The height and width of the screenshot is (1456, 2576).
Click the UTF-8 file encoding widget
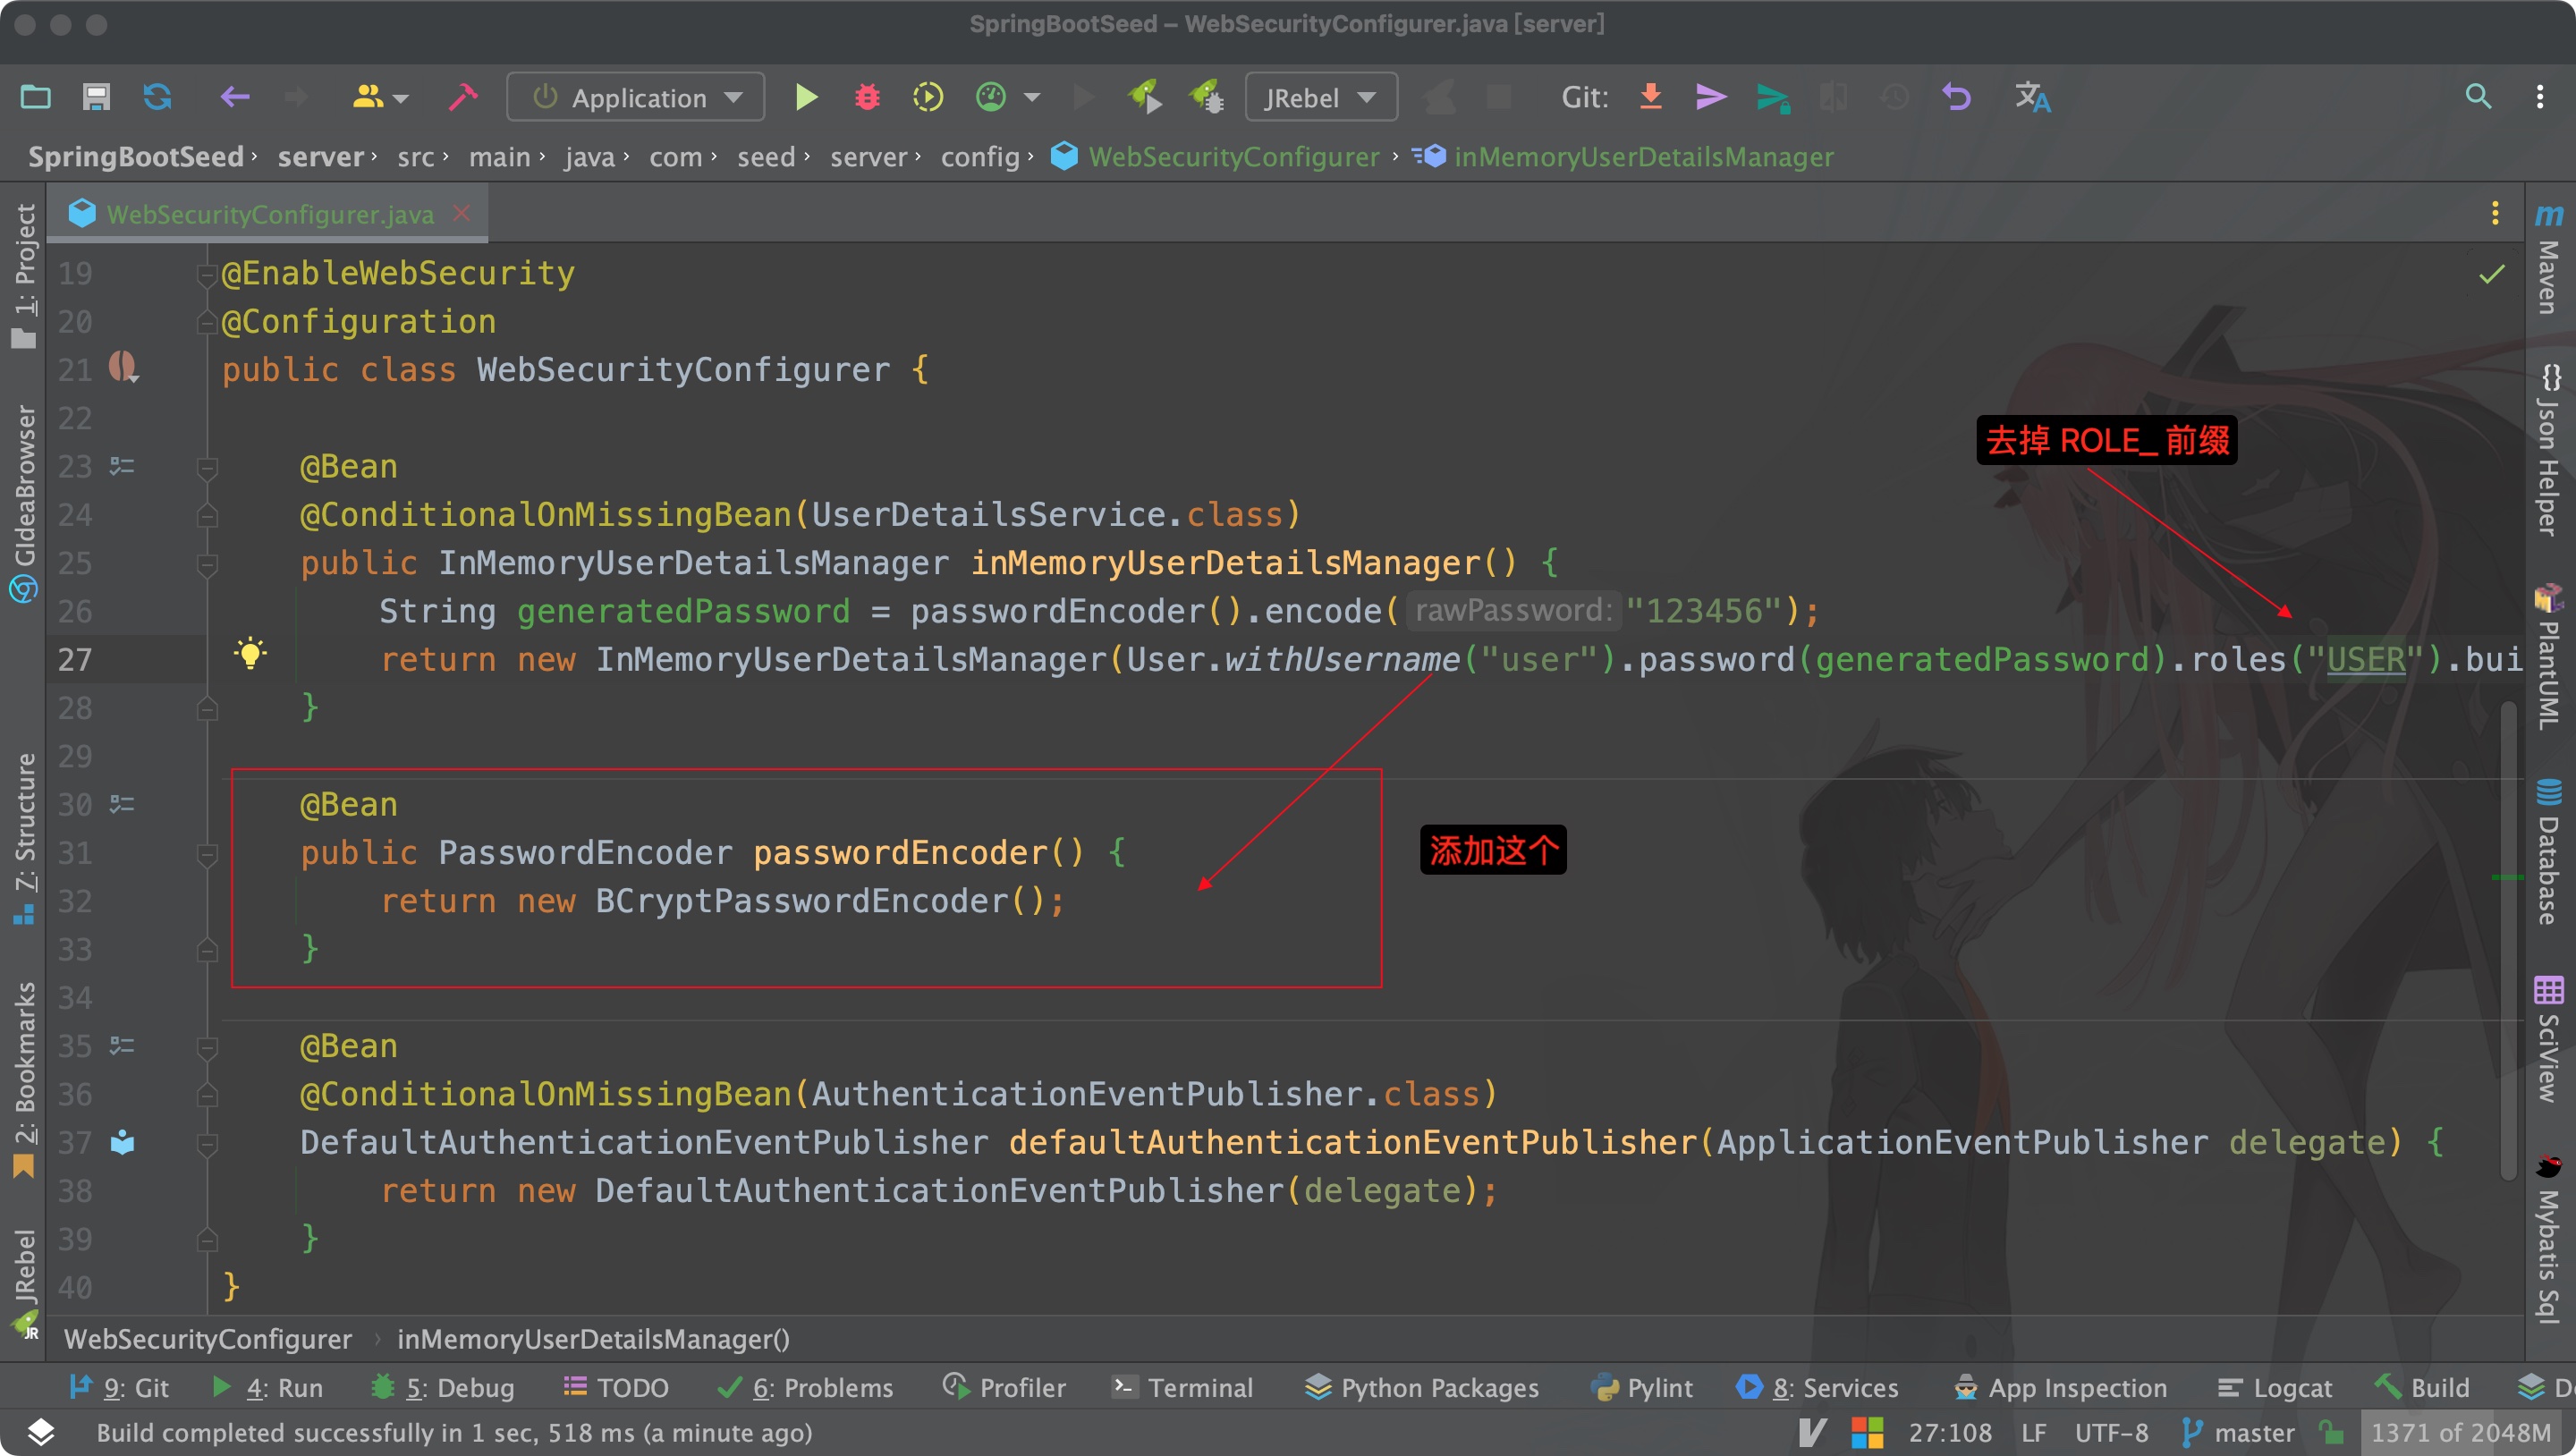(x=2112, y=1433)
